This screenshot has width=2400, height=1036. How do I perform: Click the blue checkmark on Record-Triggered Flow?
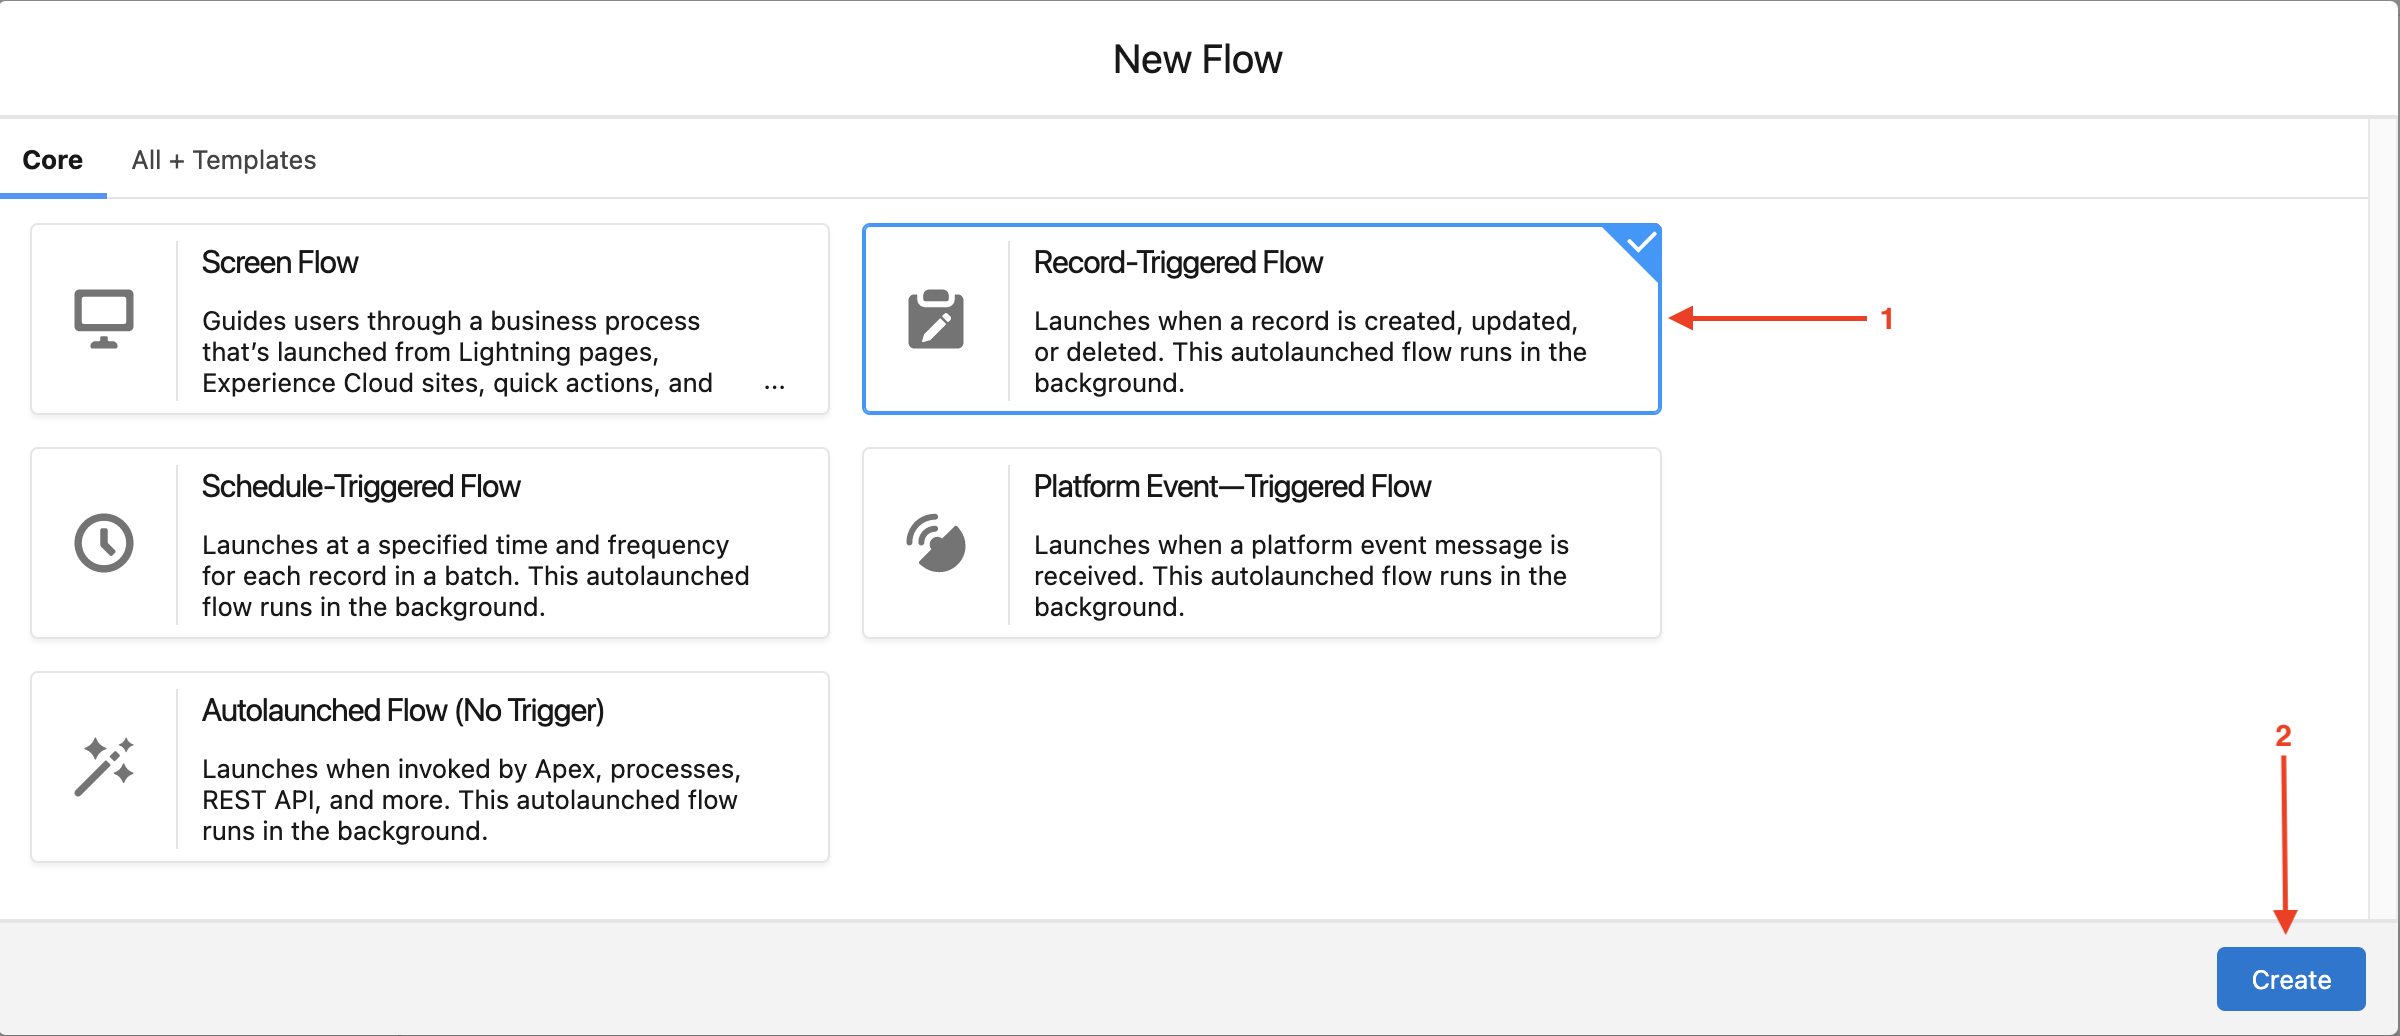click(x=1641, y=243)
